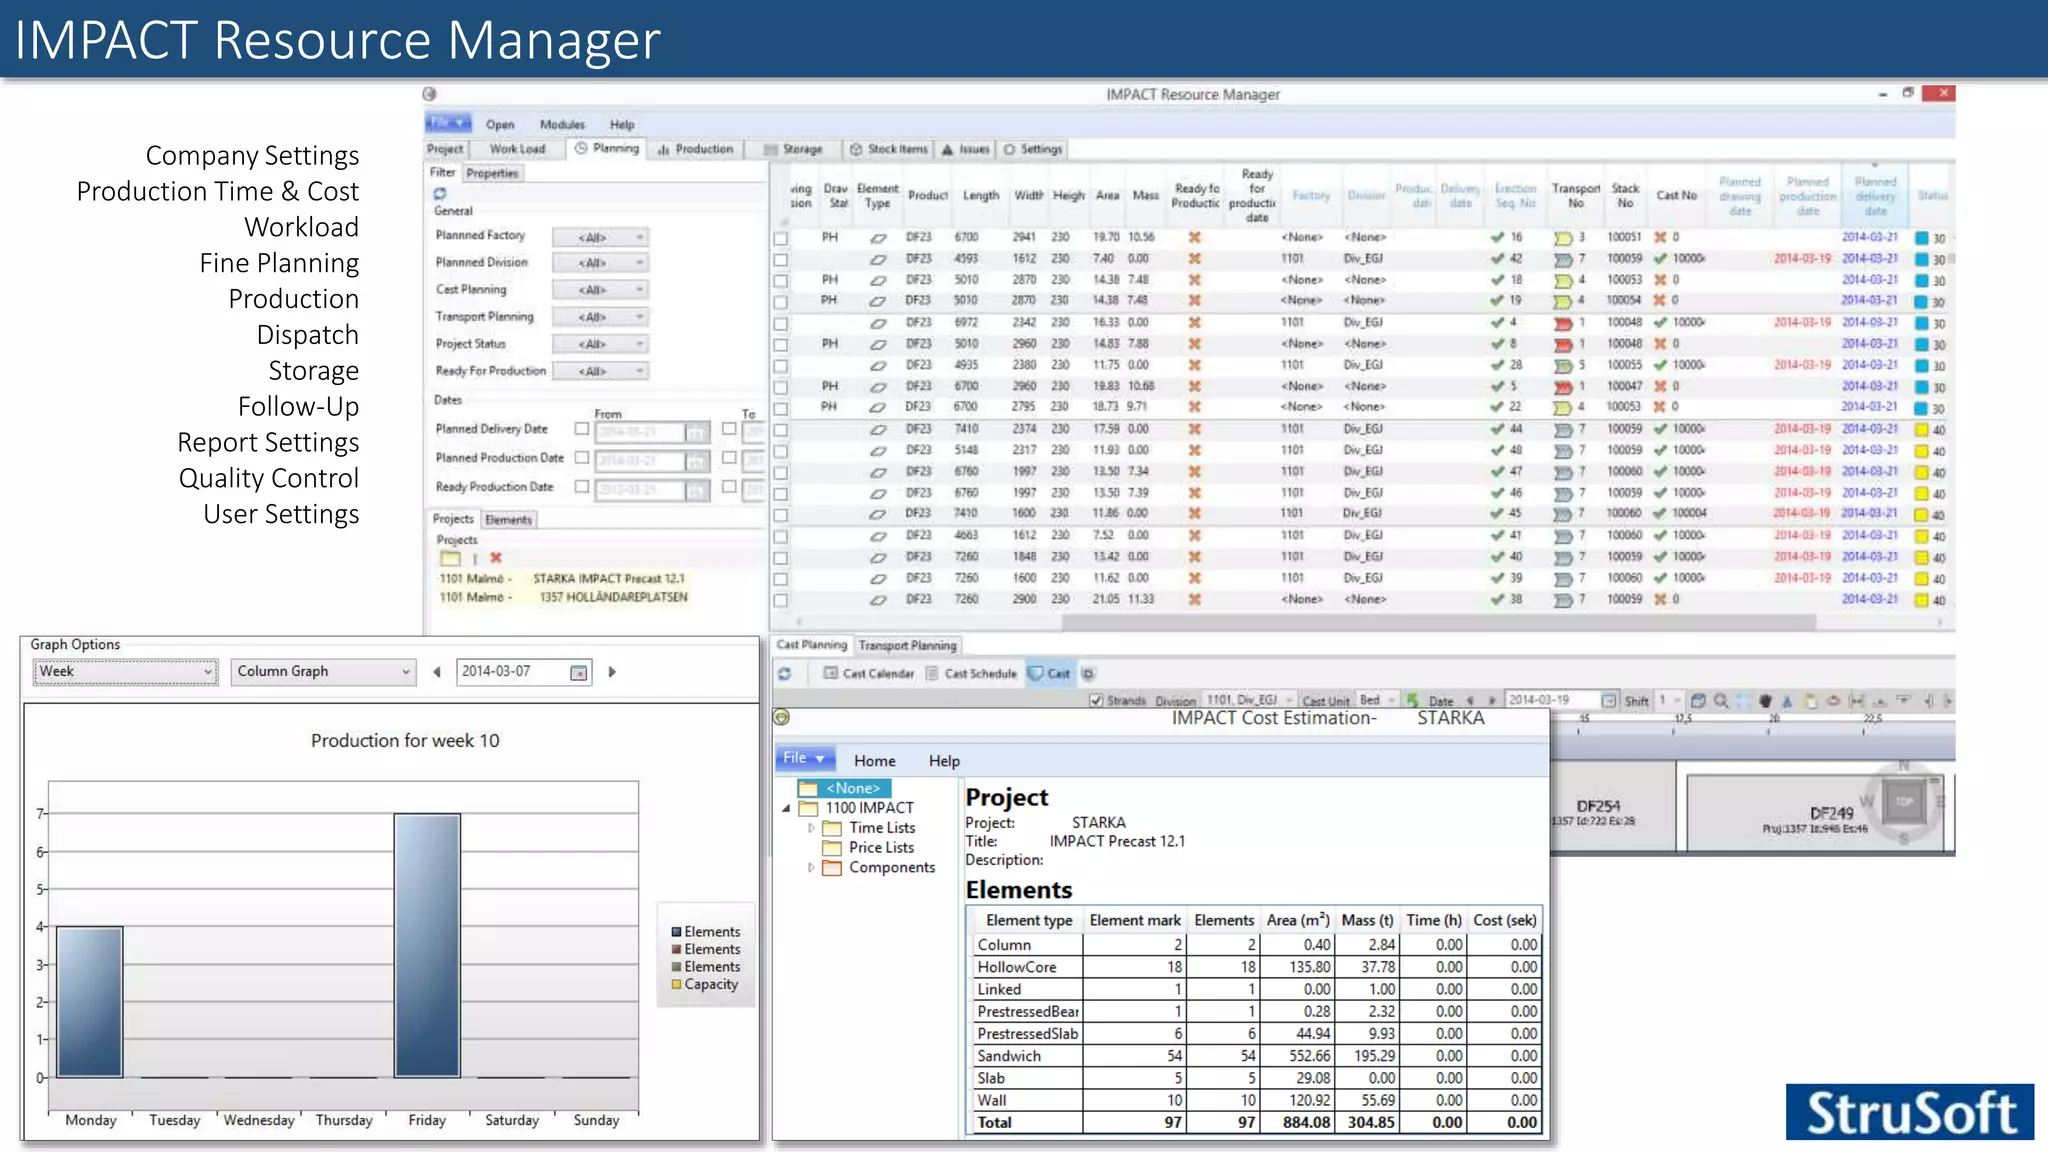Viewport: 2048px width, 1152px height.
Task: Go to next week with right arrow
Action: click(612, 672)
